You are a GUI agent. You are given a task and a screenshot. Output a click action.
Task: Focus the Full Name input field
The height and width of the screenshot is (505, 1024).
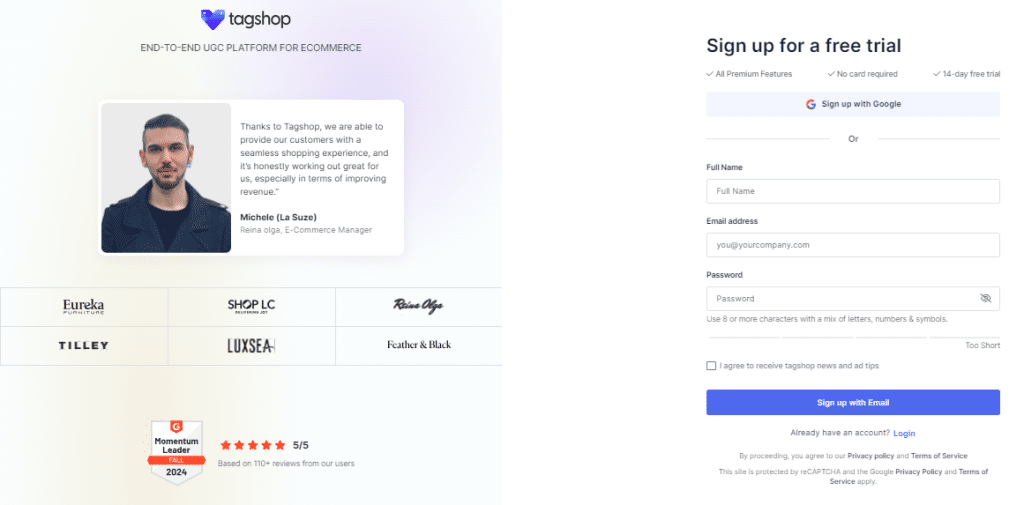853,191
